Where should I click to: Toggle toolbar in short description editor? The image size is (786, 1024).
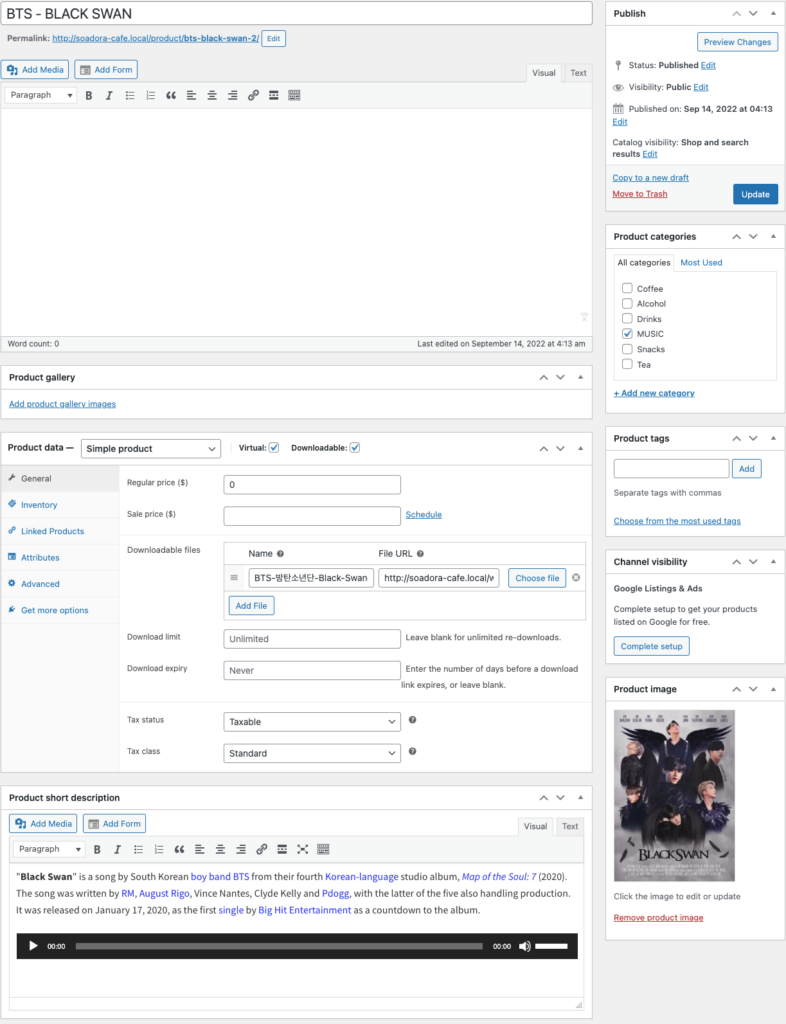[323, 849]
